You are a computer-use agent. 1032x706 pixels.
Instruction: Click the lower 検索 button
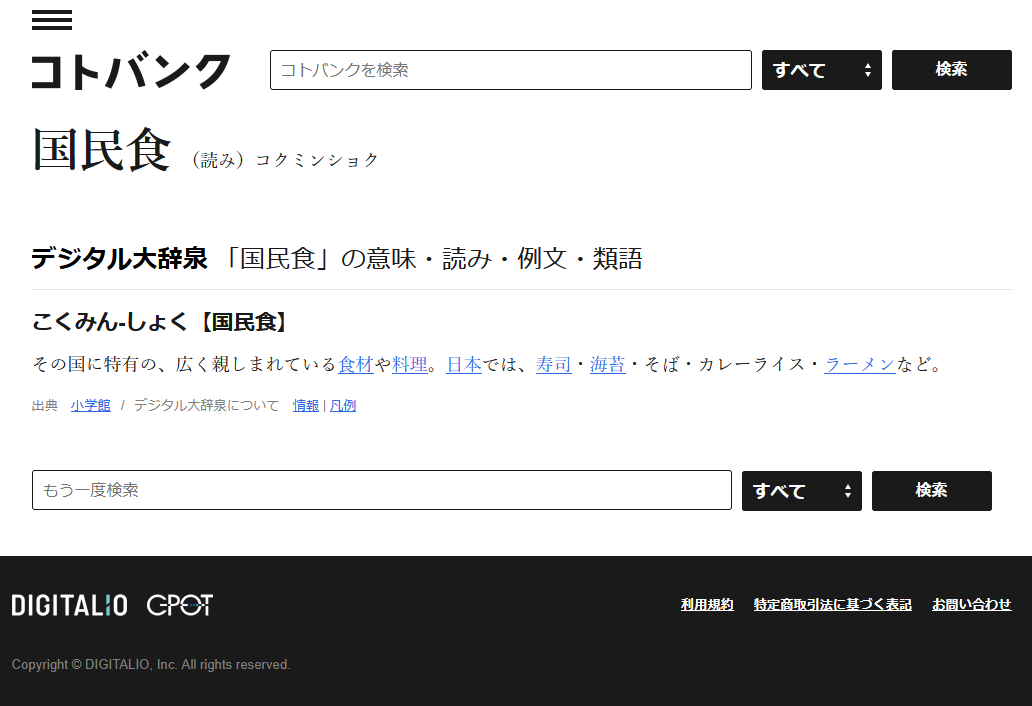pyautogui.click(x=931, y=491)
